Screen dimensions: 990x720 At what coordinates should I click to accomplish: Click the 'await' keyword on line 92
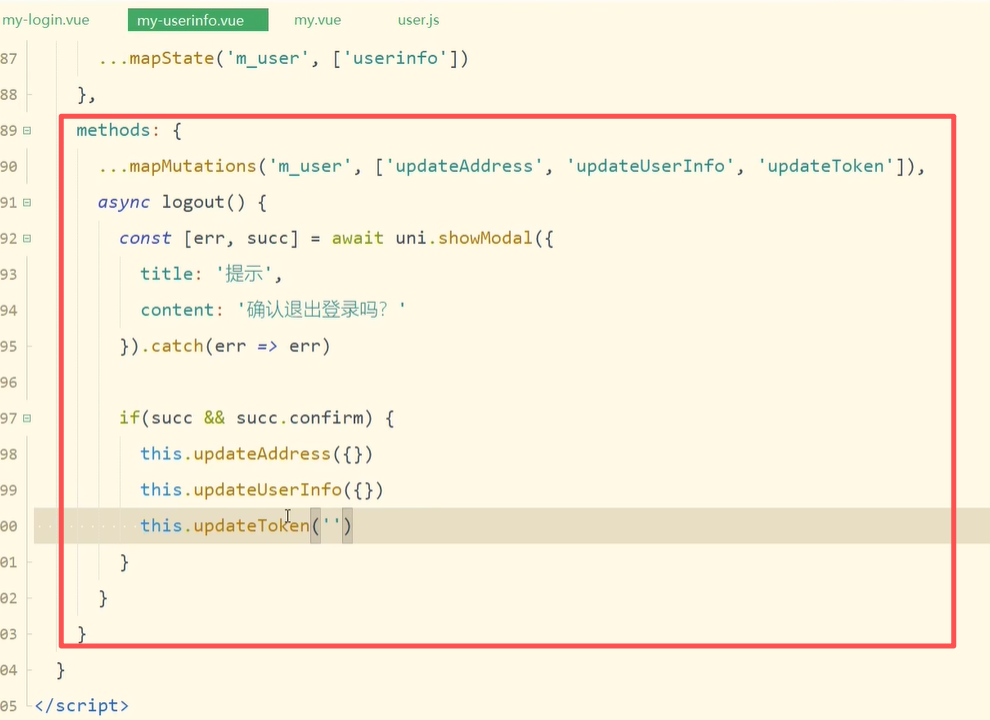point(357,238)
